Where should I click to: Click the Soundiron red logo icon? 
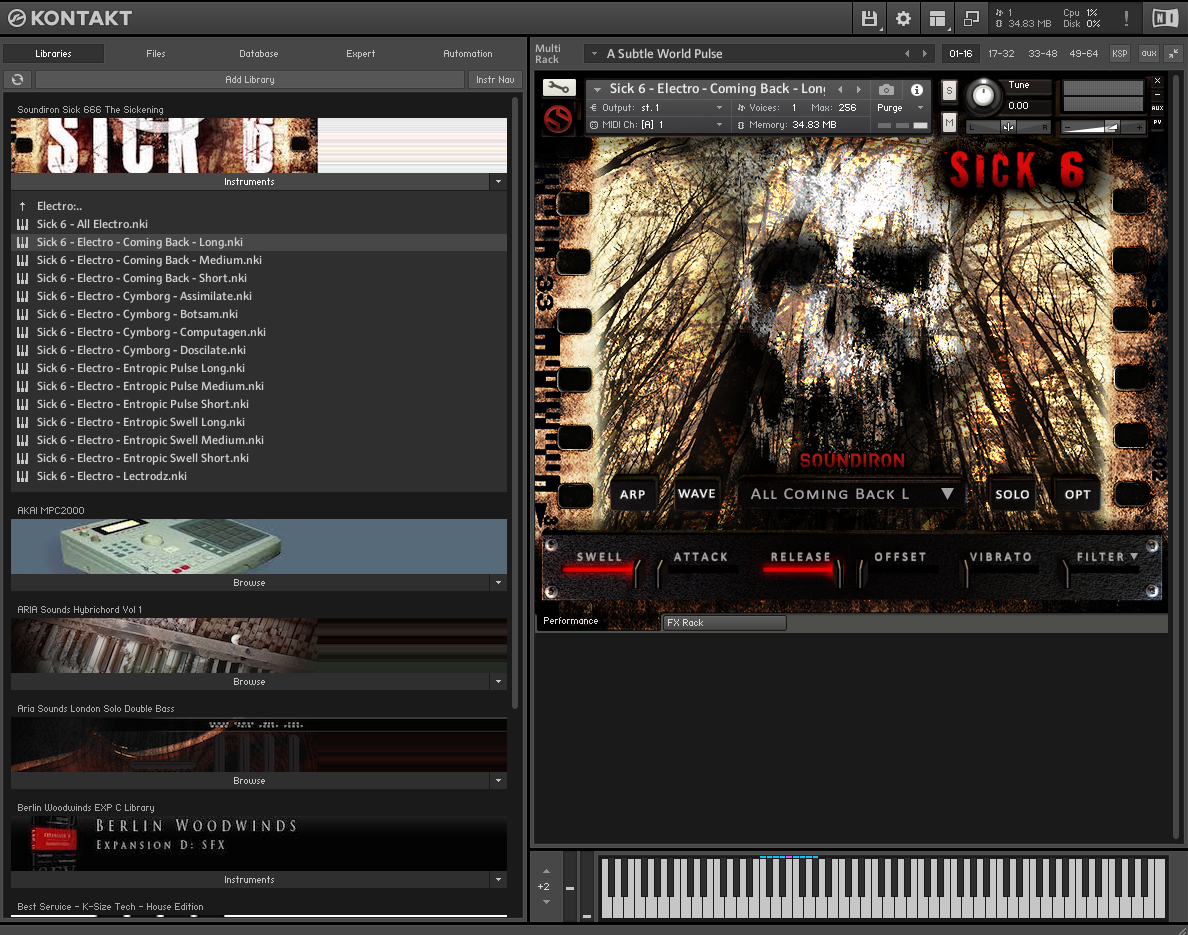pyautogui.click(x=558, y=119)
